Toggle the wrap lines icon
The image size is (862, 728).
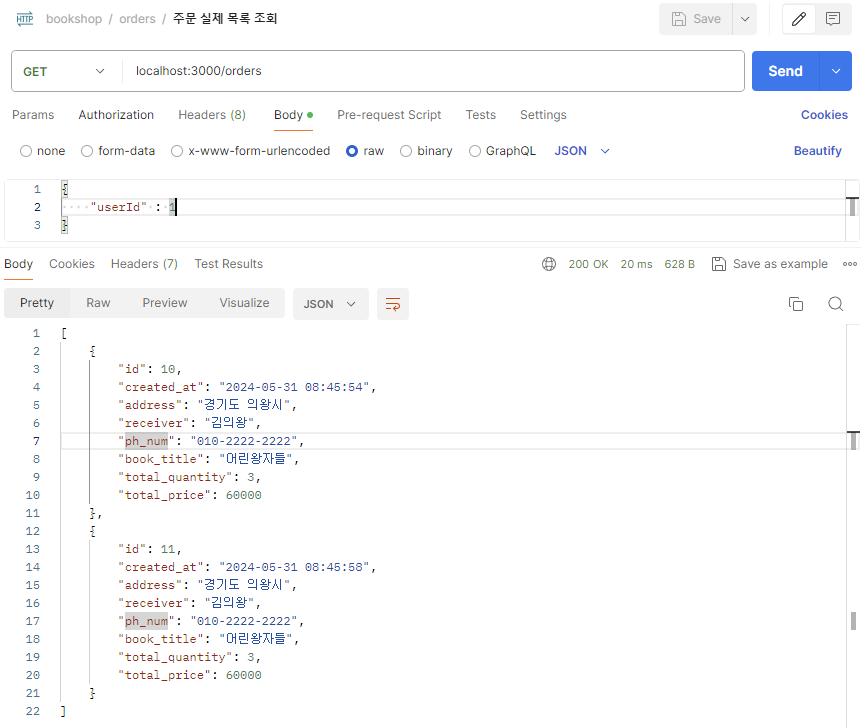click(x=393, y=304)
